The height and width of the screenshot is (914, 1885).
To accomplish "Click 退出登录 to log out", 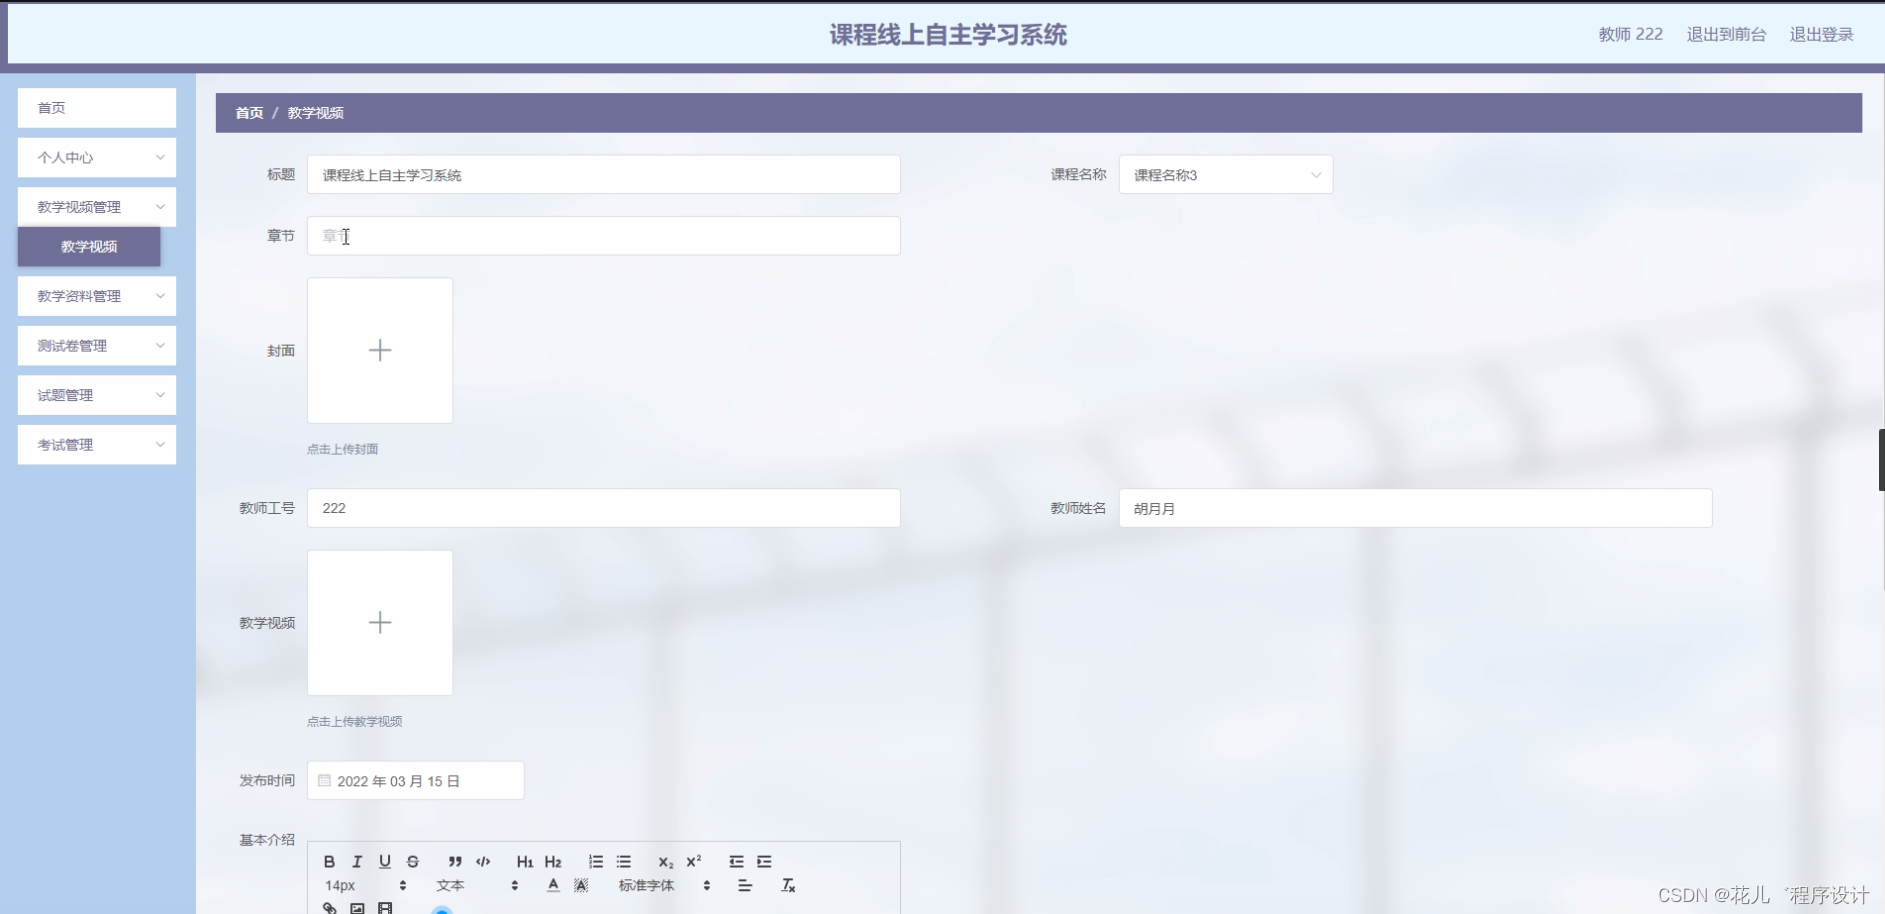I will click(1822, 33).
